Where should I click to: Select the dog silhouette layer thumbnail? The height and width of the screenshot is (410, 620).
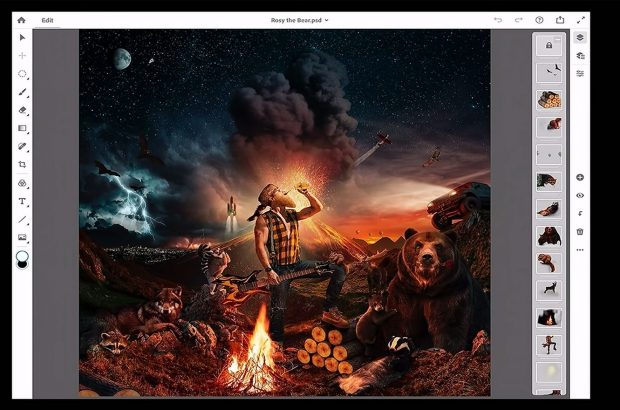click(549, 291)
